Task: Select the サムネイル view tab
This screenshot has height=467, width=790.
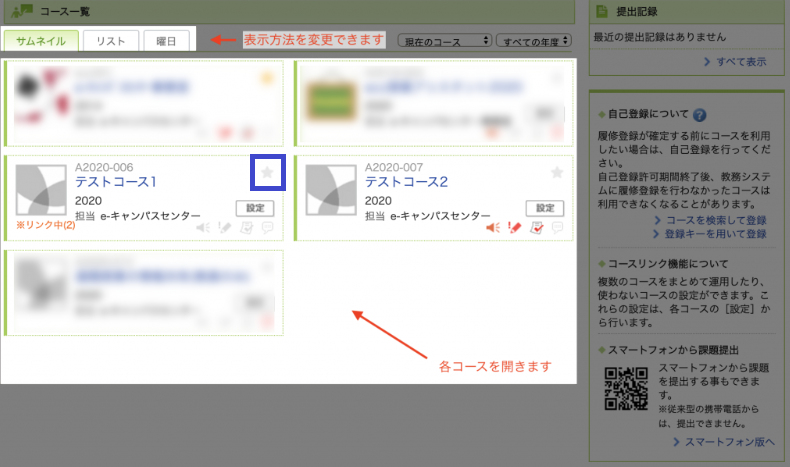Action: coord(41,41)
